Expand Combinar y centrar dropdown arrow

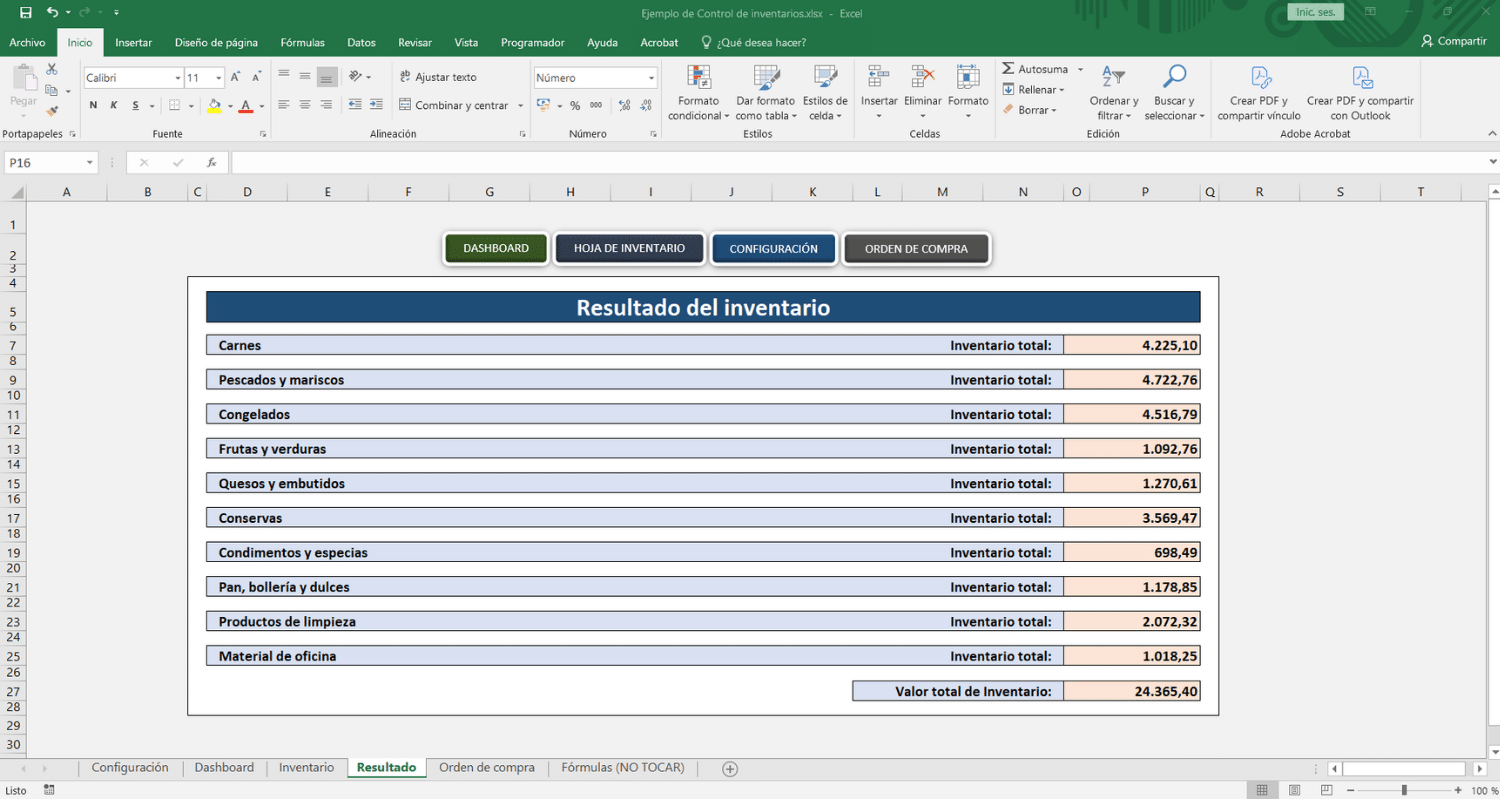(520, 105)
